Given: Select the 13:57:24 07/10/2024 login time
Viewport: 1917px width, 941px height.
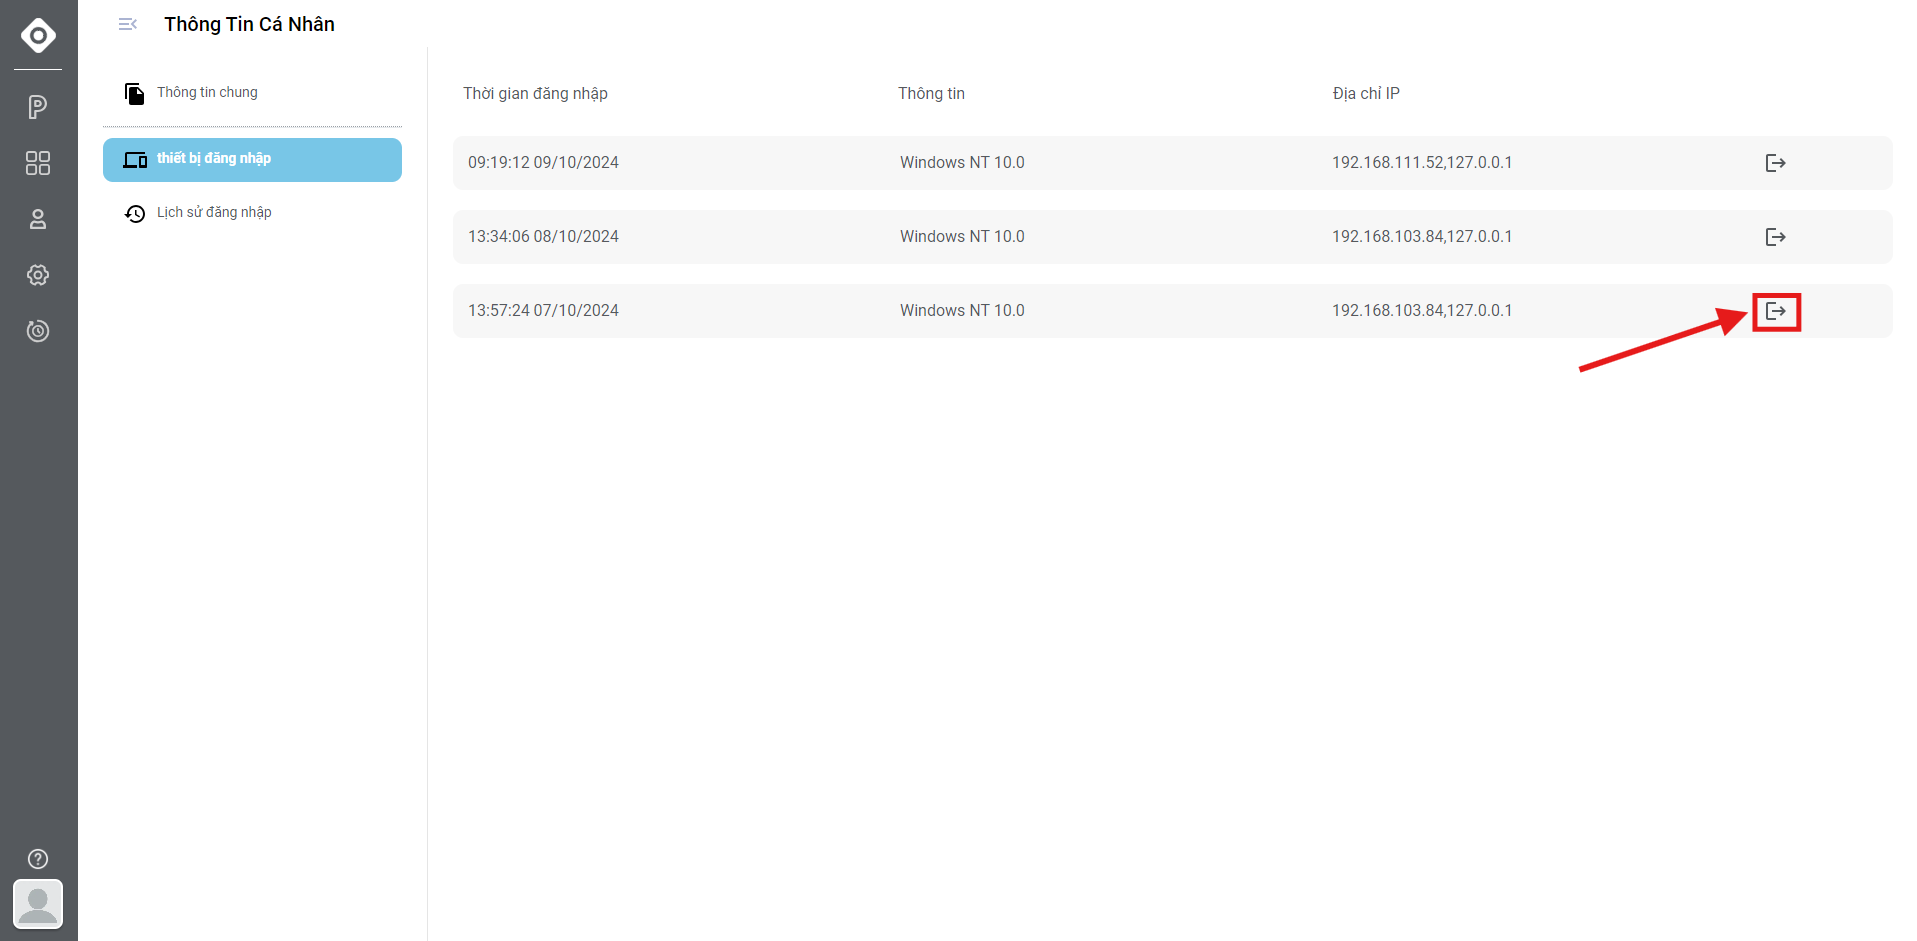Looking at the screenshot, I should click(x=543, y=310).
